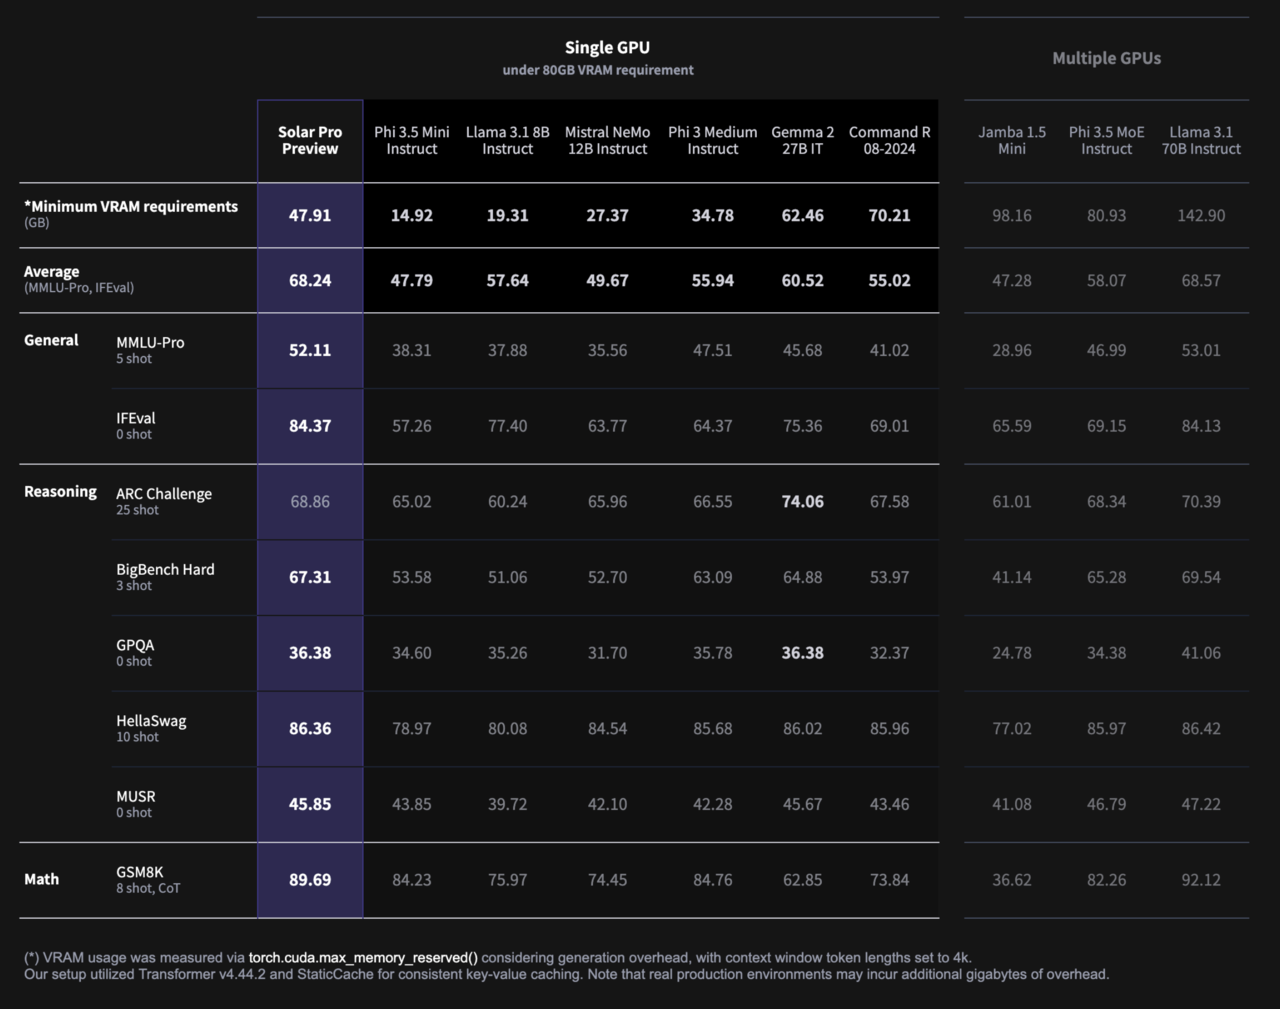Click torch.cuda.max_memory_reserved() in footnote
Screen dimensions: 1280x1009
point(363,958)
